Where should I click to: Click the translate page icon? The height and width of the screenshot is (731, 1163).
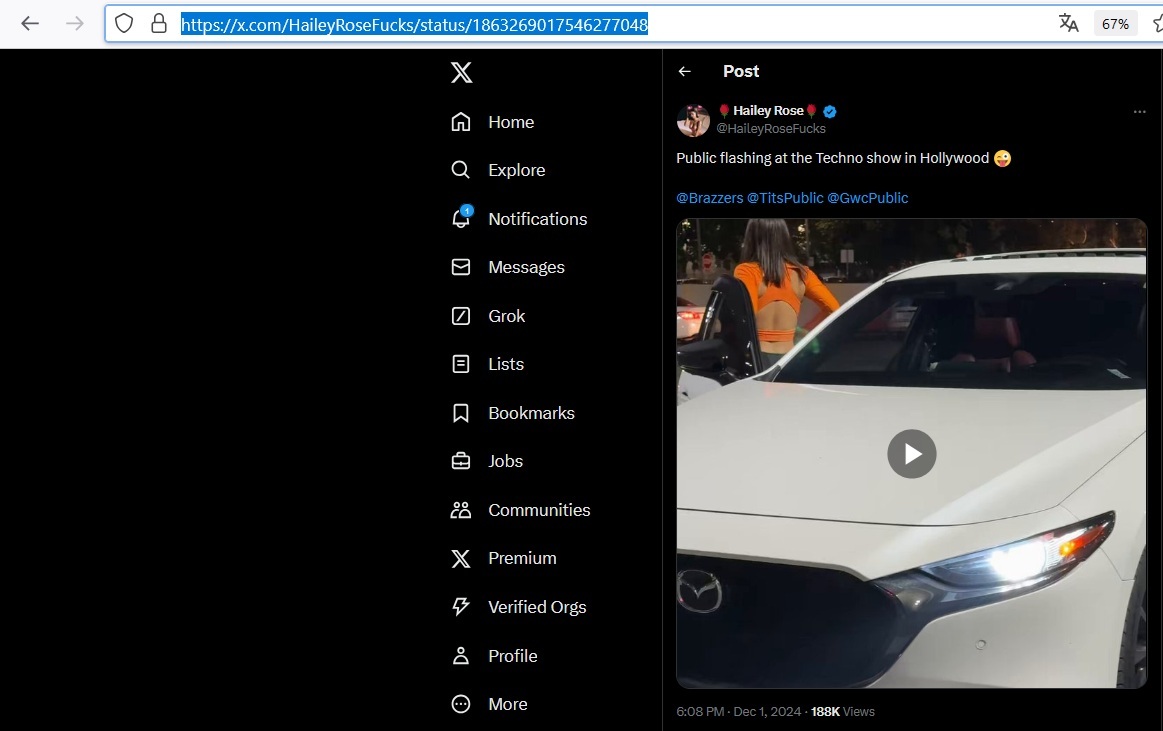pos(1068,24)
